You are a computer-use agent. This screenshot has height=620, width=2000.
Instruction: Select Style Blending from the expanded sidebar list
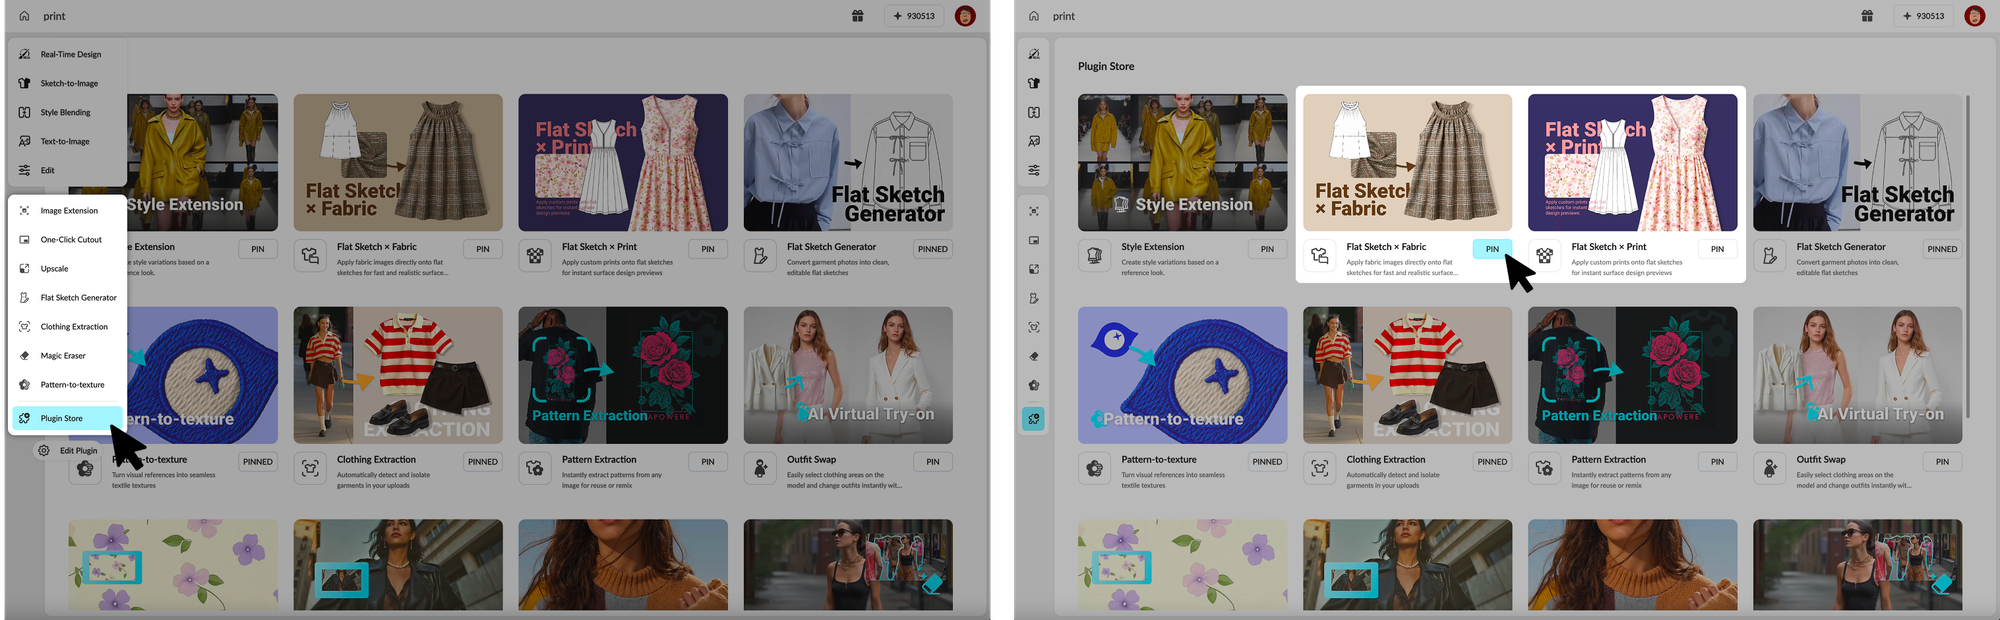click(x=65, y=113)
